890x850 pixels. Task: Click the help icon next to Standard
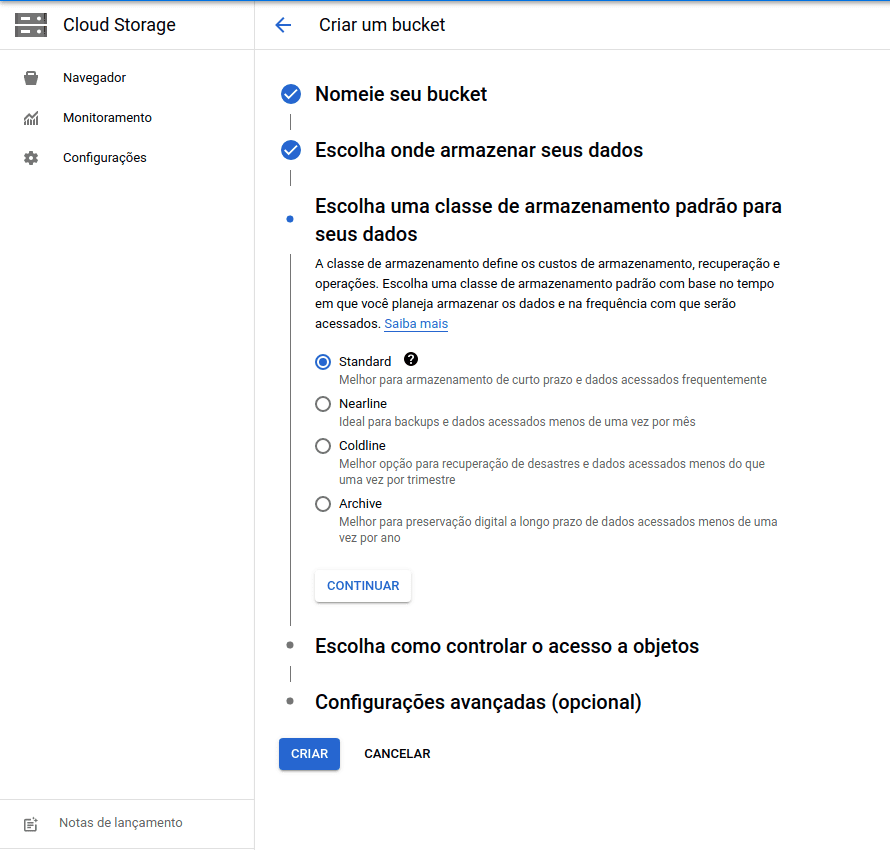click(x=410, y=360)
